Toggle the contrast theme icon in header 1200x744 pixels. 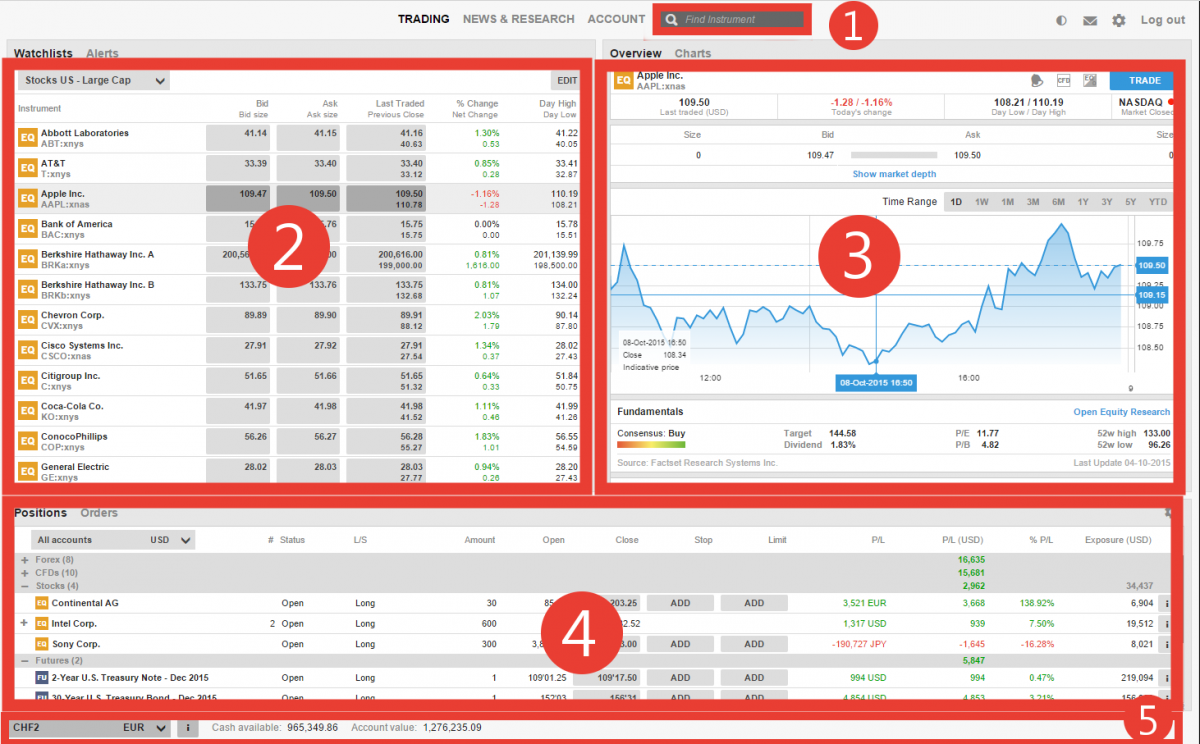1061,20
